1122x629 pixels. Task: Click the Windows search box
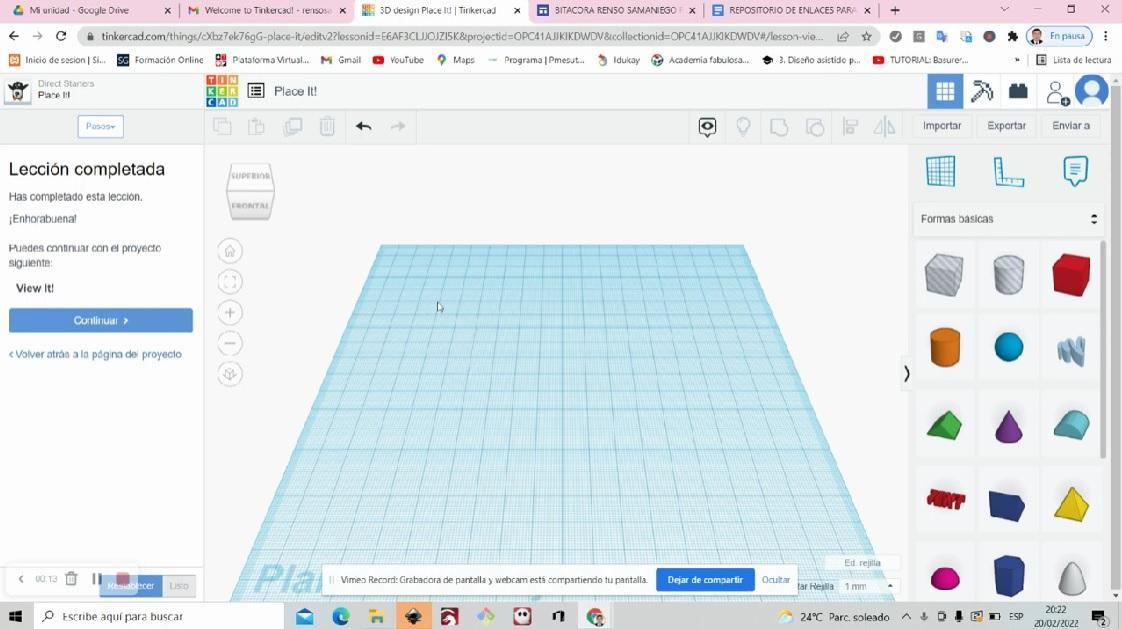pyautogui.click(x=159, y=616)
